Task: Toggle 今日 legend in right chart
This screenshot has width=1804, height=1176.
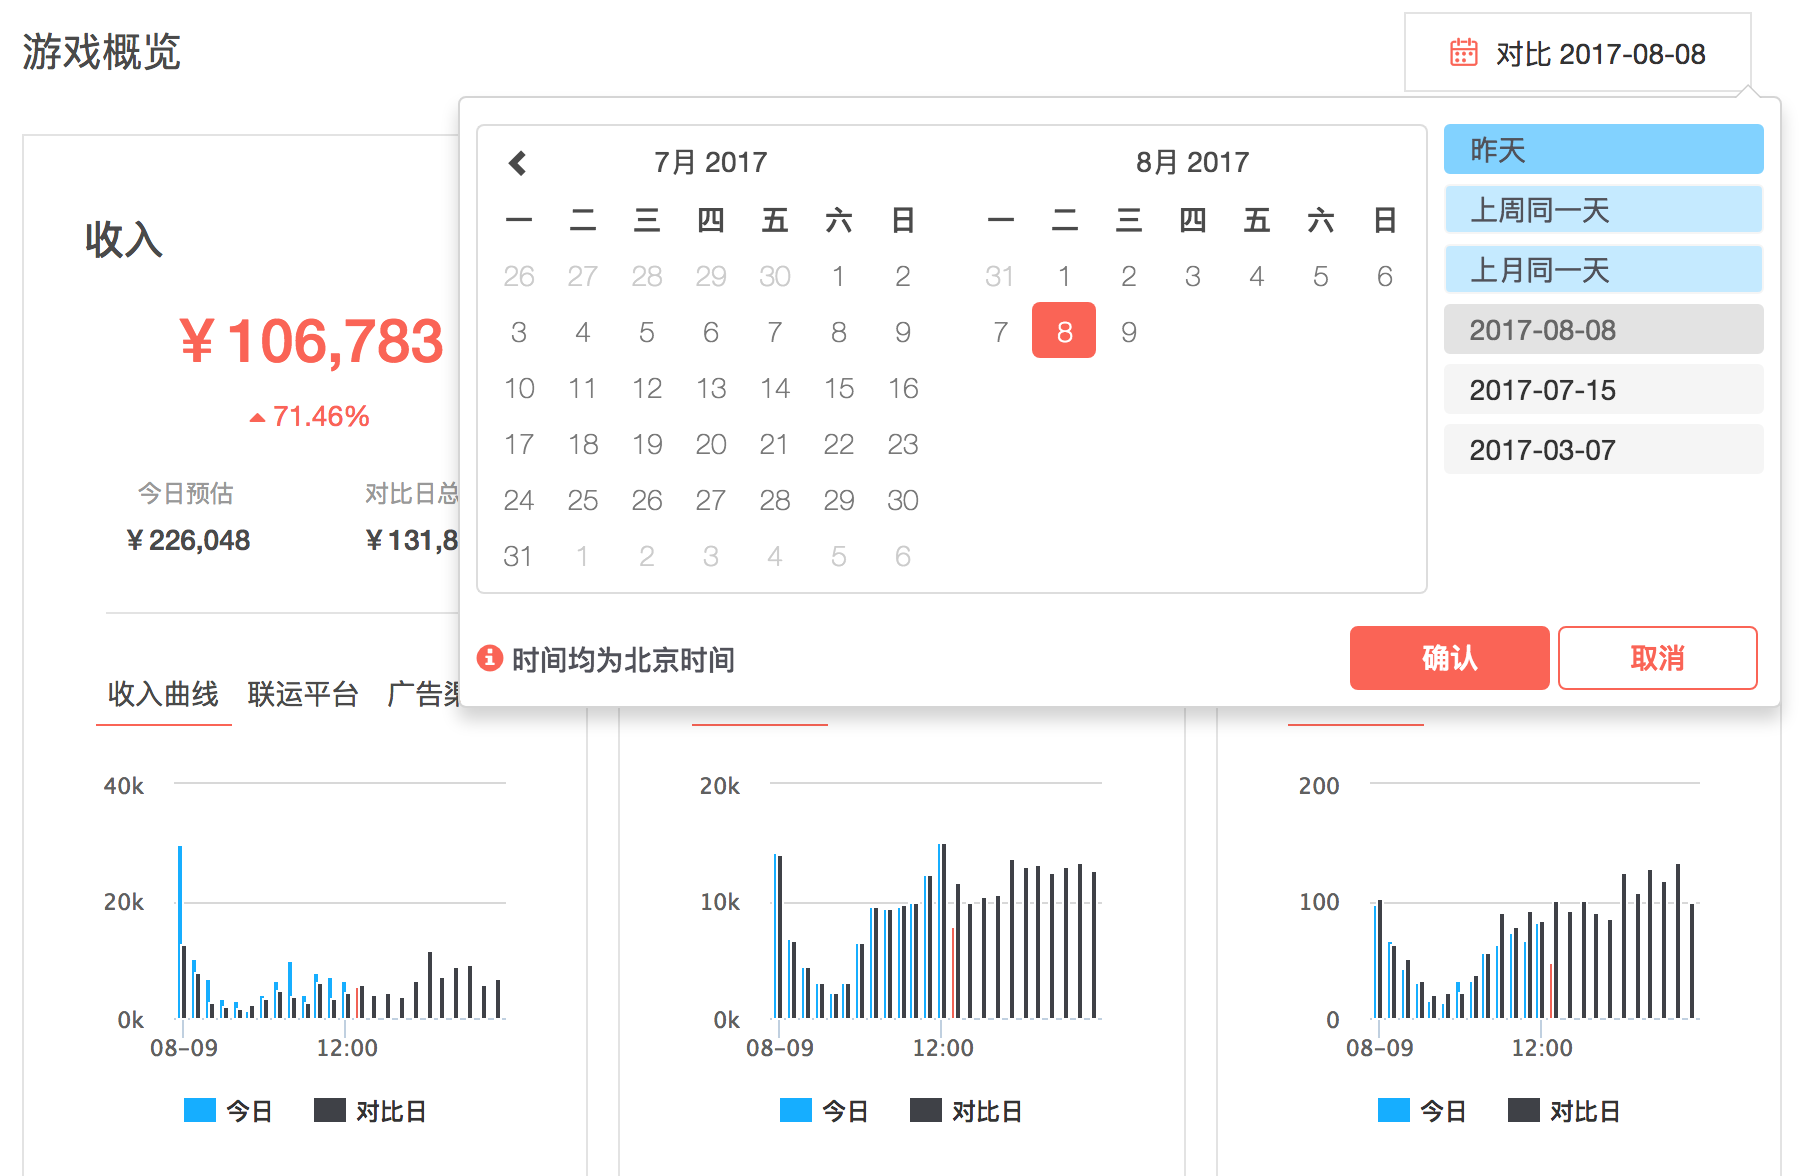Action: [x=1422, y=1111]
